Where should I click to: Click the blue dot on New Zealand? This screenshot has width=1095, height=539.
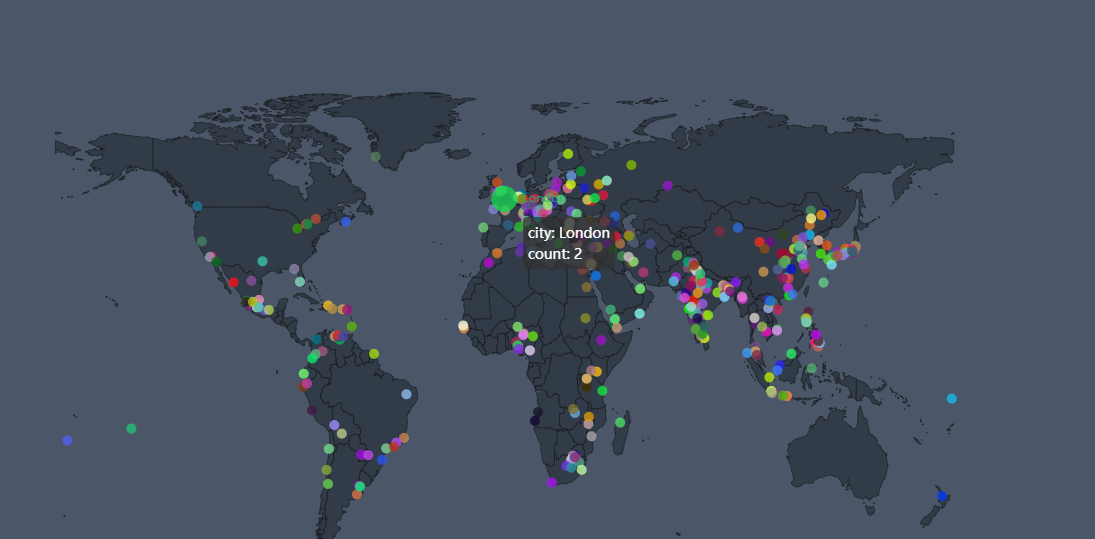(941, 496)
